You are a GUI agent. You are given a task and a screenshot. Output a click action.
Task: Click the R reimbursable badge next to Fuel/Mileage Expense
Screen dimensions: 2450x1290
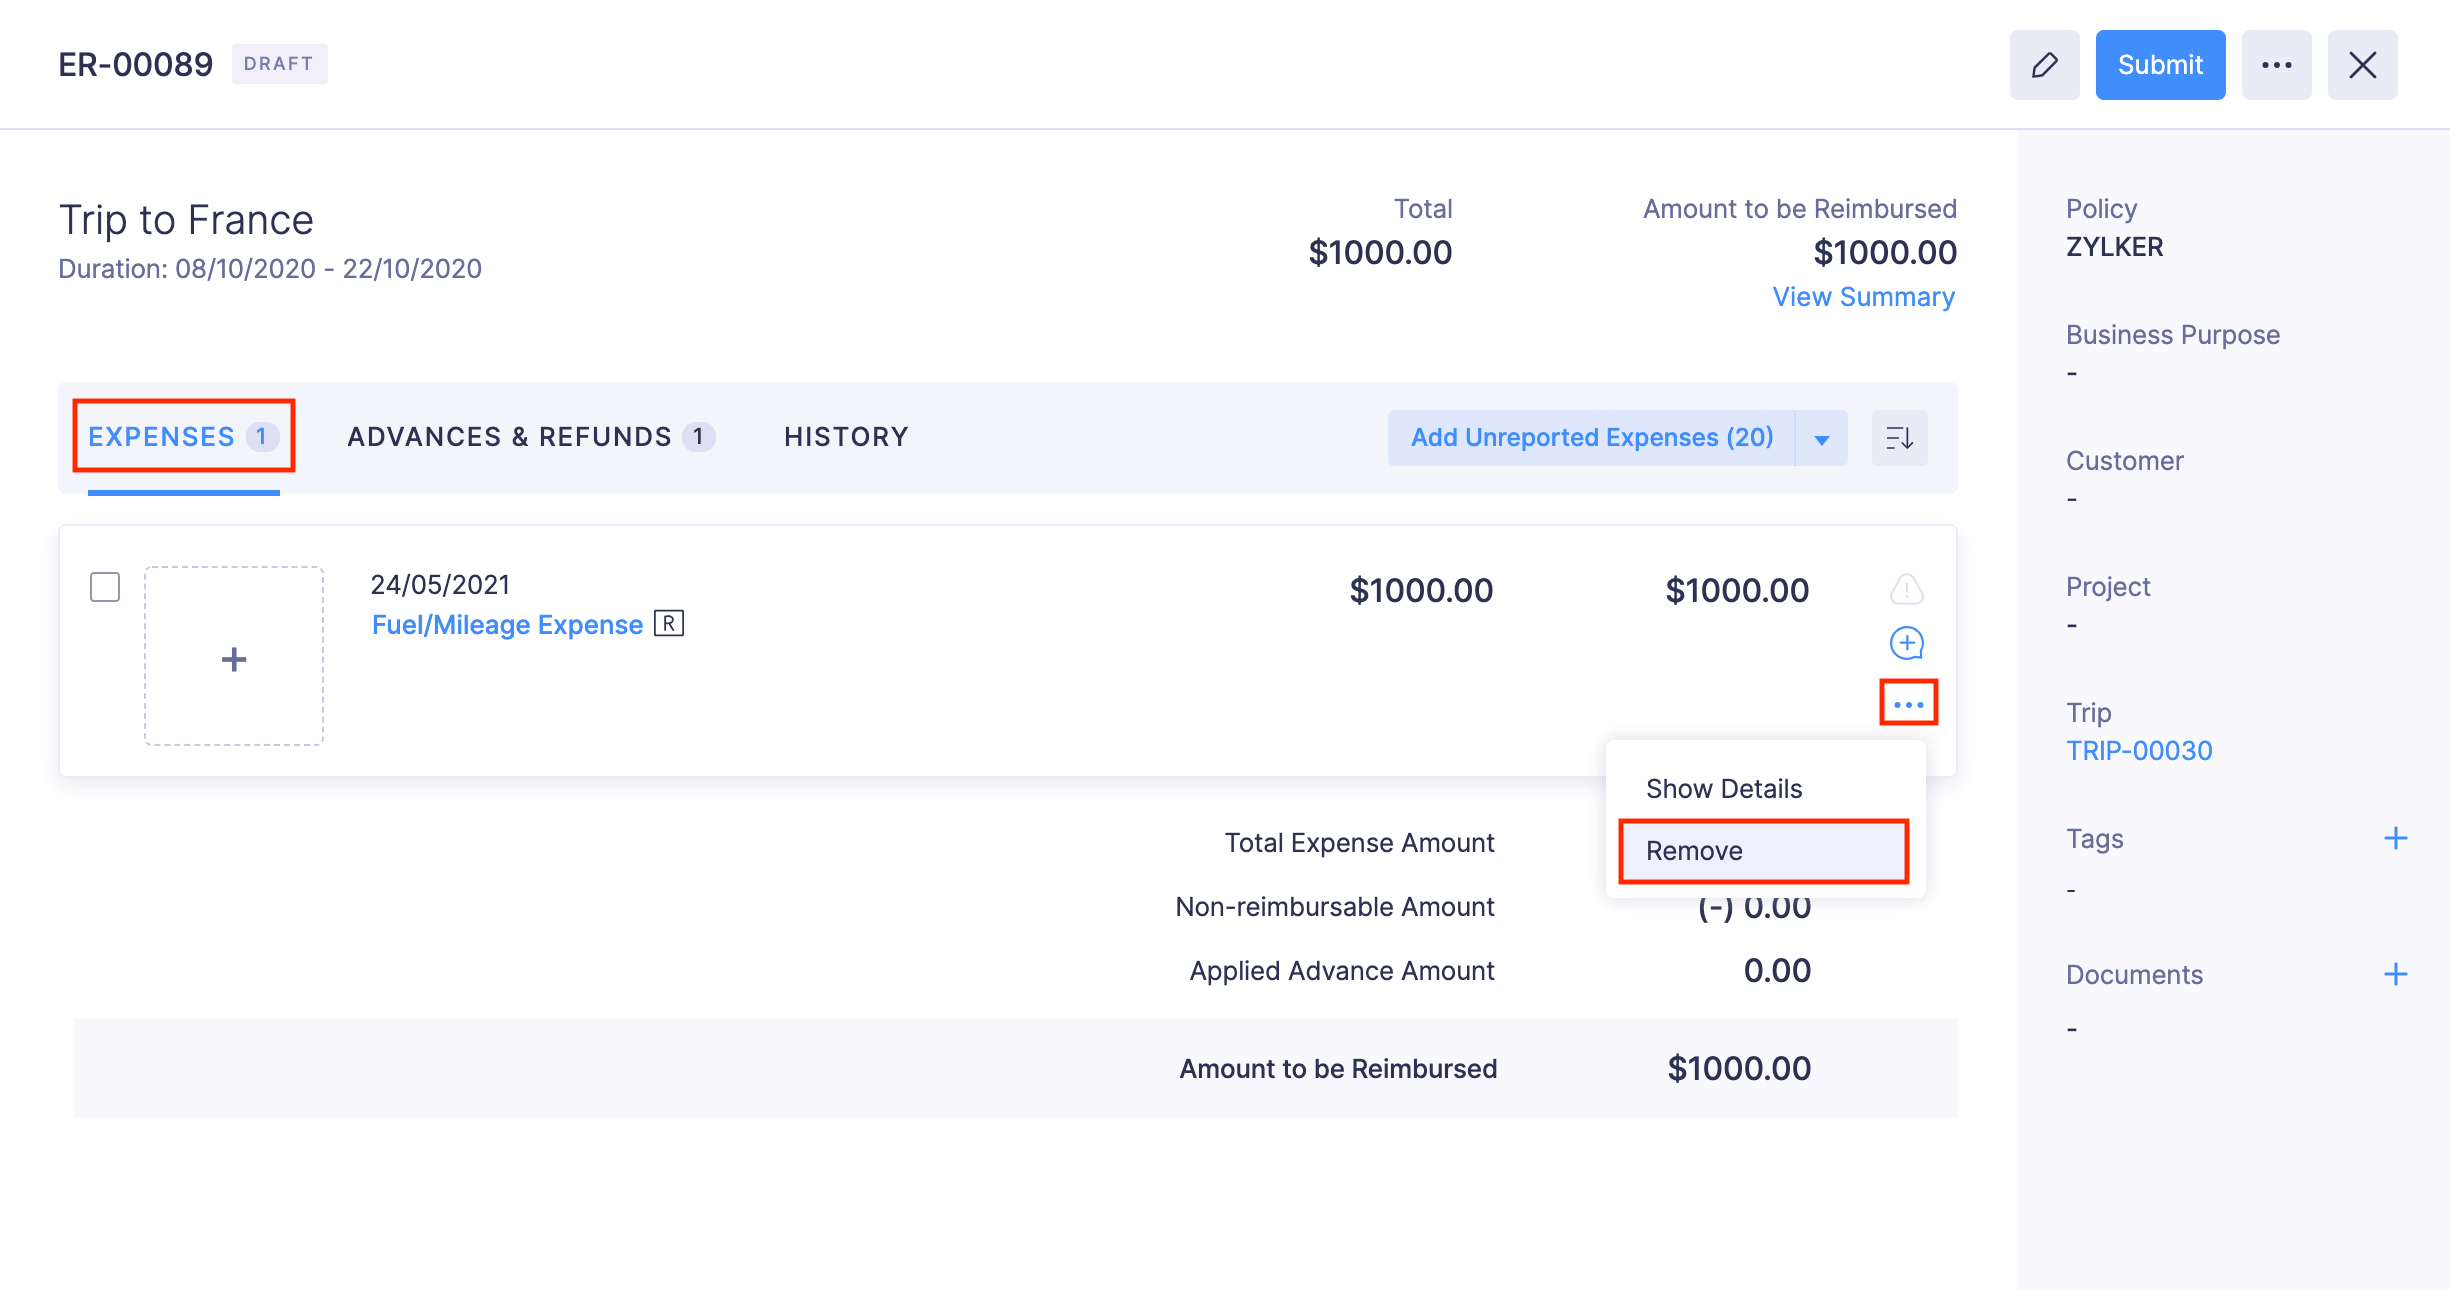(671, 624)
